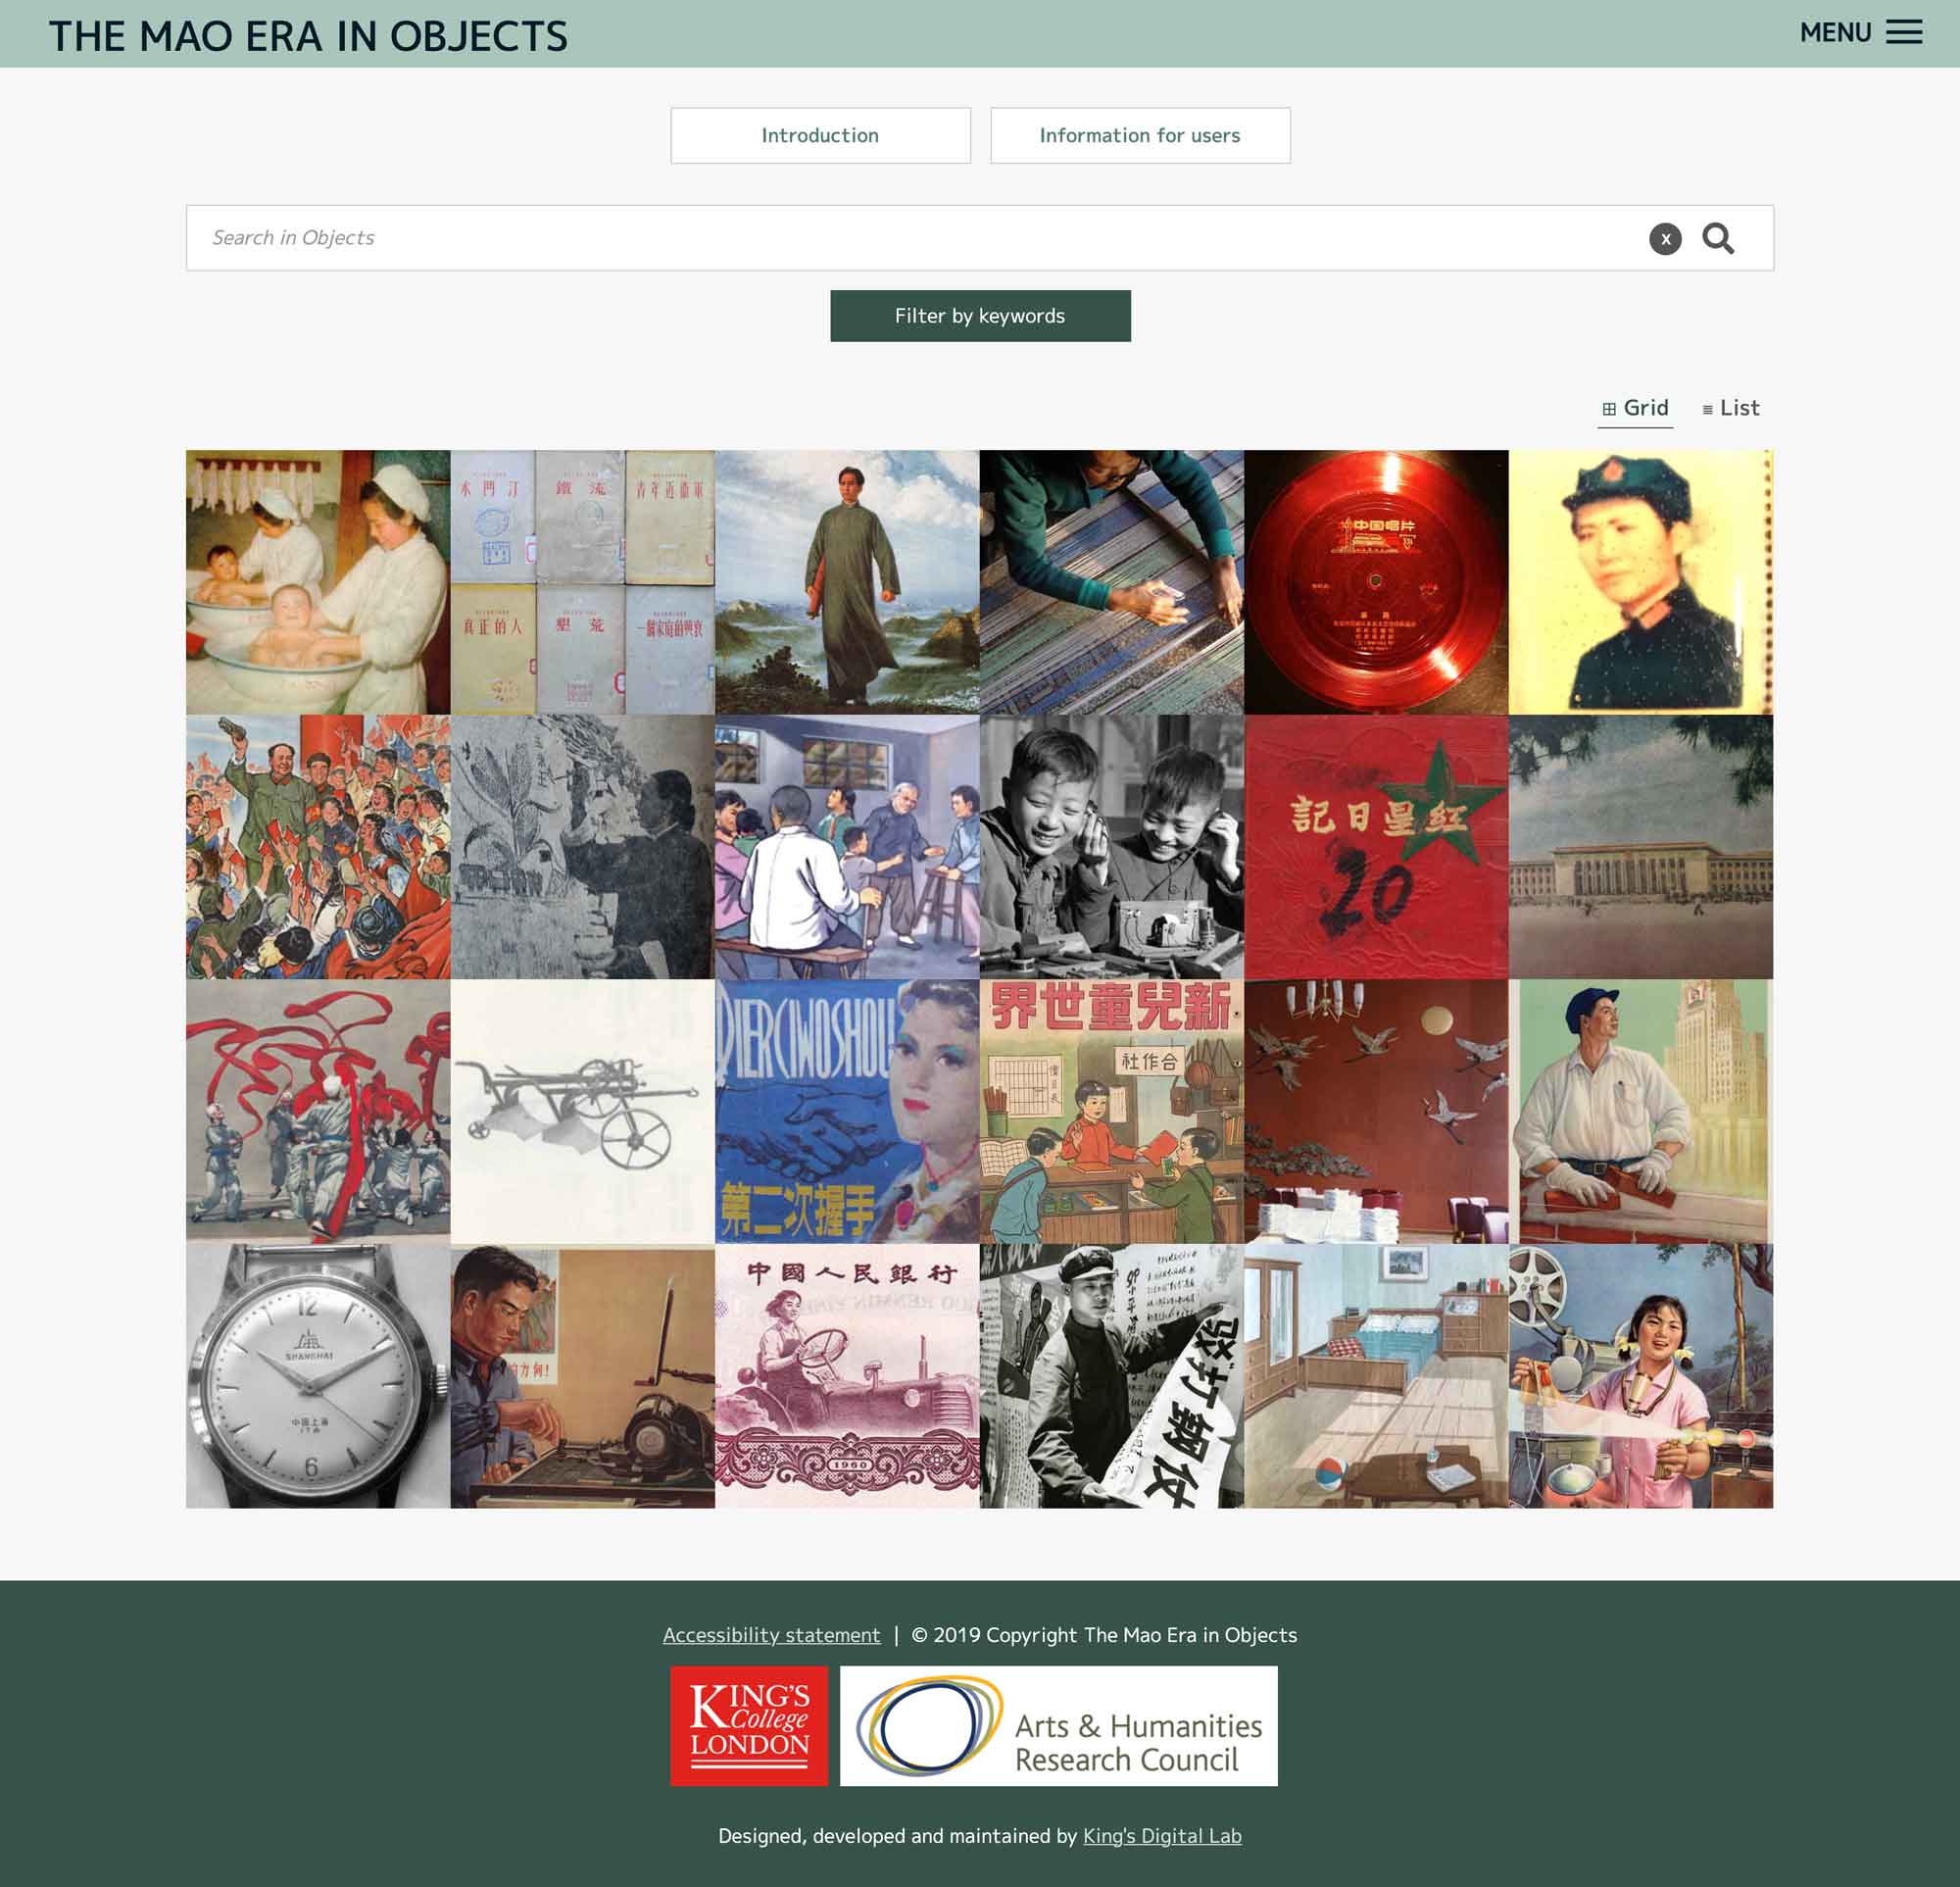Select the Information for users tab

[x=1139, y=135]
